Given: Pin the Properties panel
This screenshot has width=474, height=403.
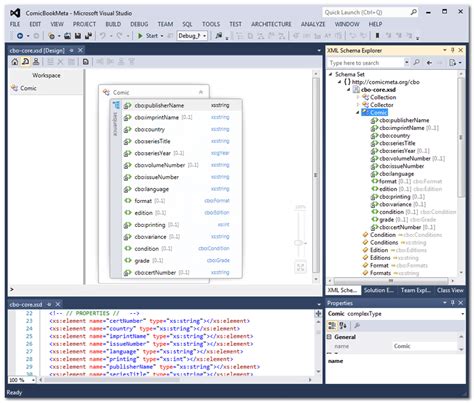Looking at the screenshot, I should point(453,302).
